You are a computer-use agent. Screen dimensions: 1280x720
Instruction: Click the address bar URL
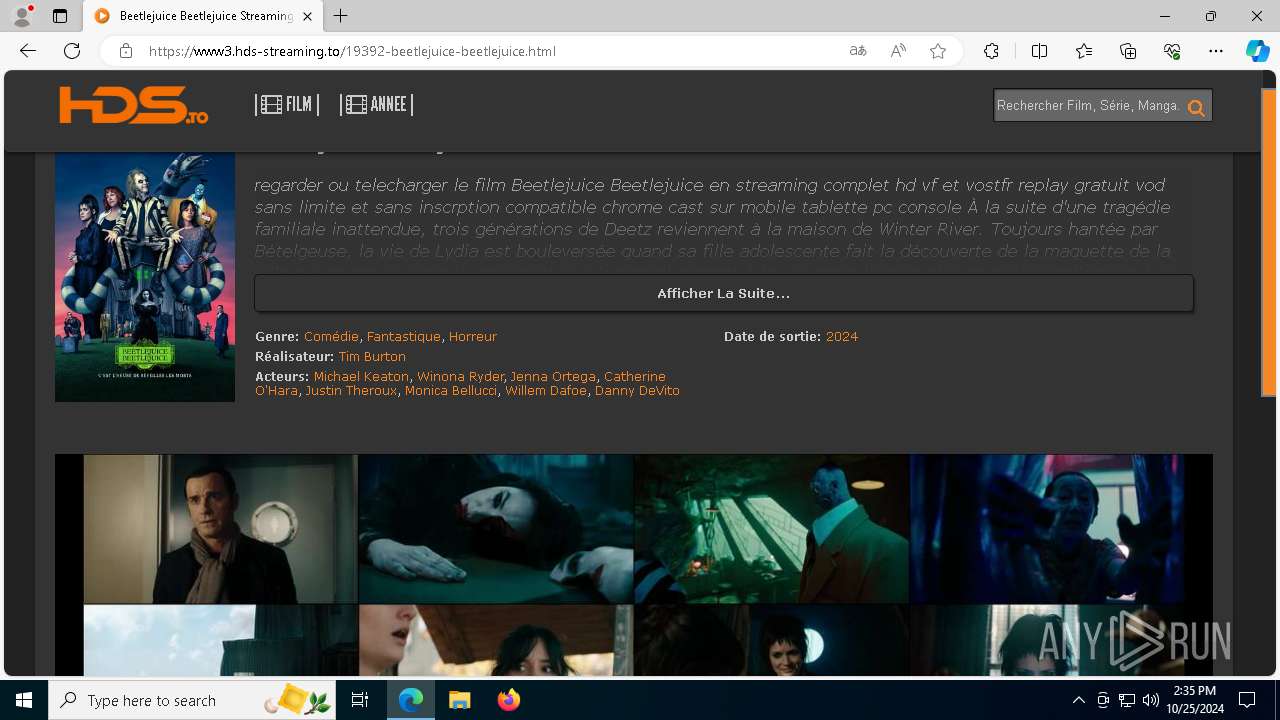[x=352, y=51]
